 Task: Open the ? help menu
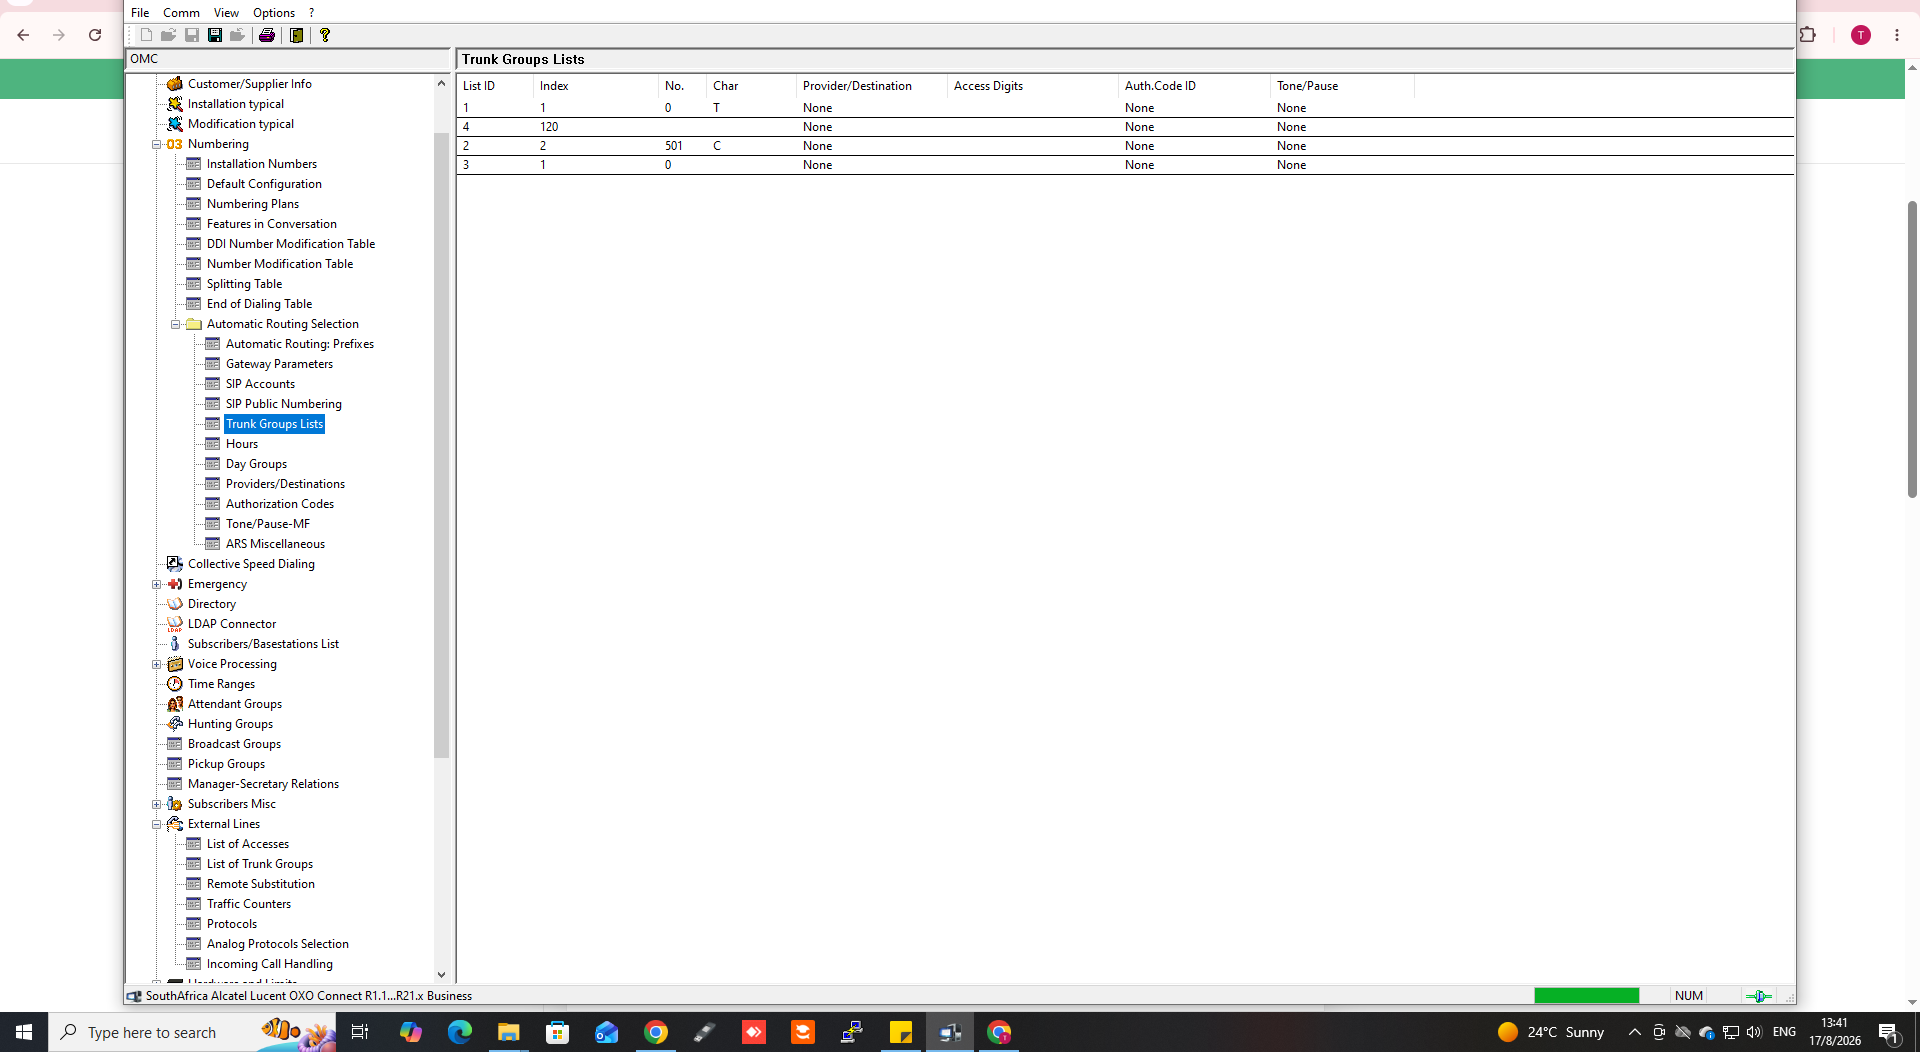click(311, 13)
